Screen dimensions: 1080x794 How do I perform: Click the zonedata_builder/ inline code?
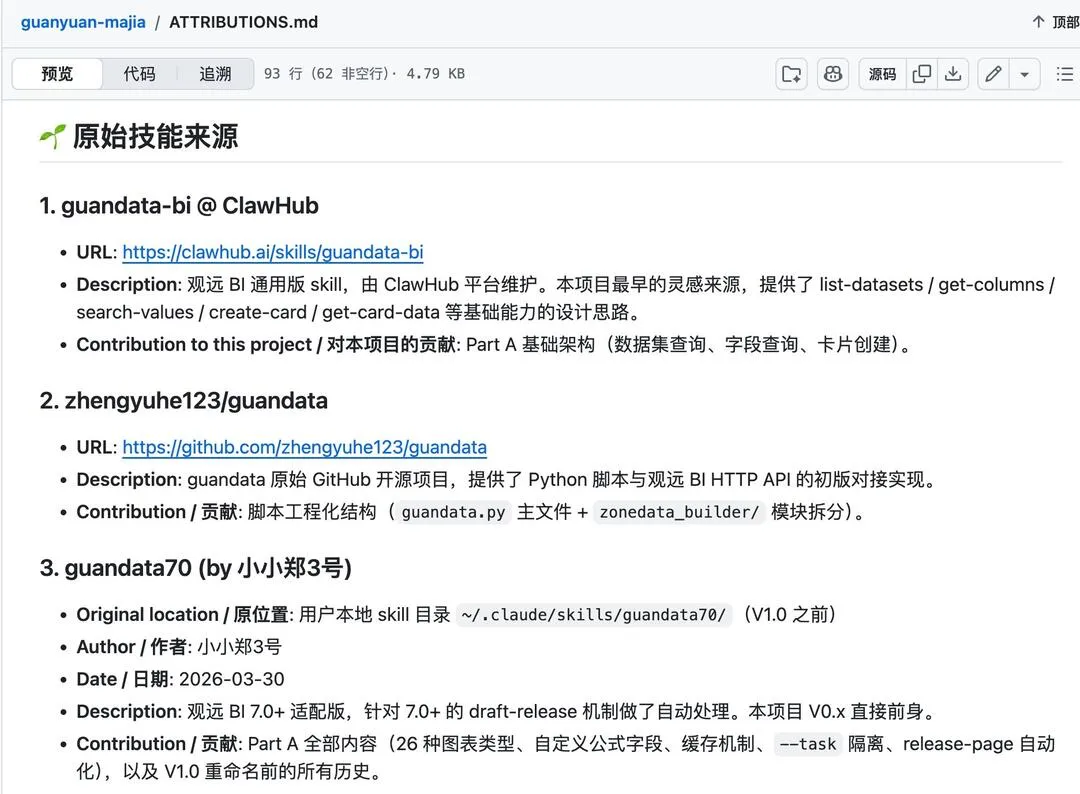[x=679, y=512]
